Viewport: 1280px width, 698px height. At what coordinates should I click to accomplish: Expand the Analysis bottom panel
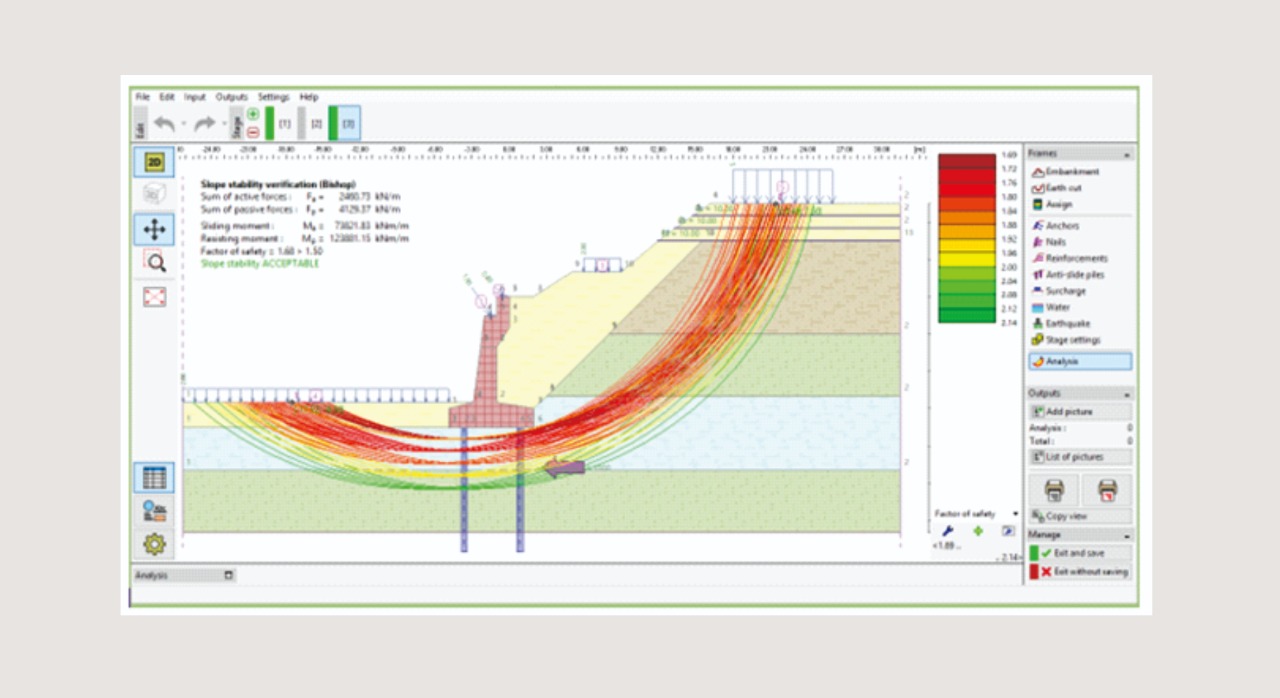point(229,576)
